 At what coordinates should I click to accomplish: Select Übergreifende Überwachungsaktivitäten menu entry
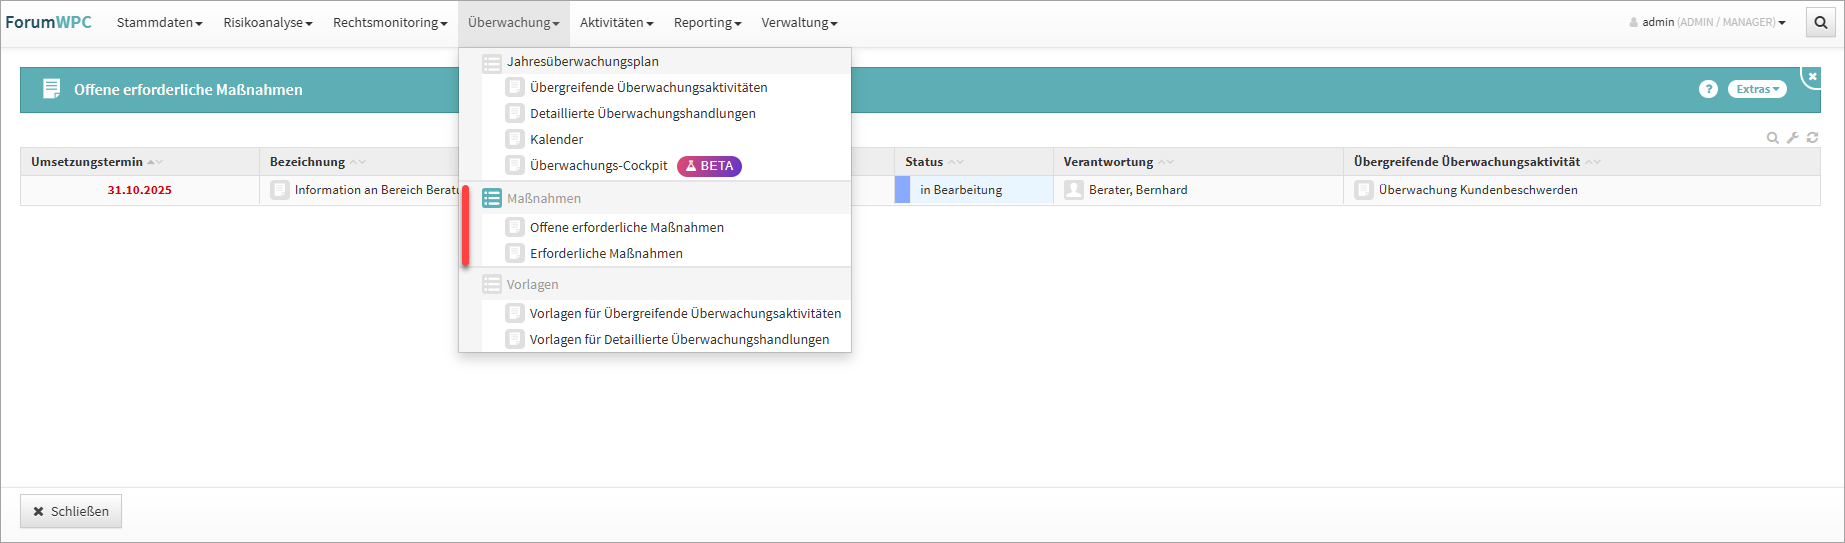(648, 87)
